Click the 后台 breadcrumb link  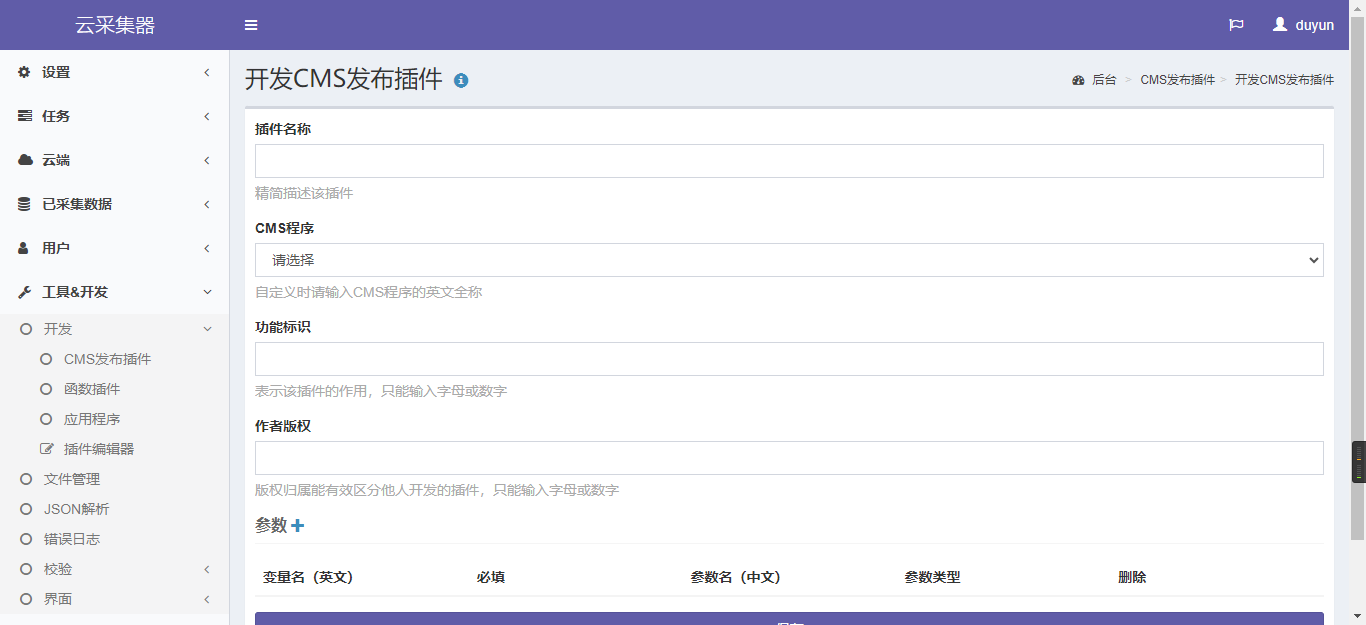1103,80
